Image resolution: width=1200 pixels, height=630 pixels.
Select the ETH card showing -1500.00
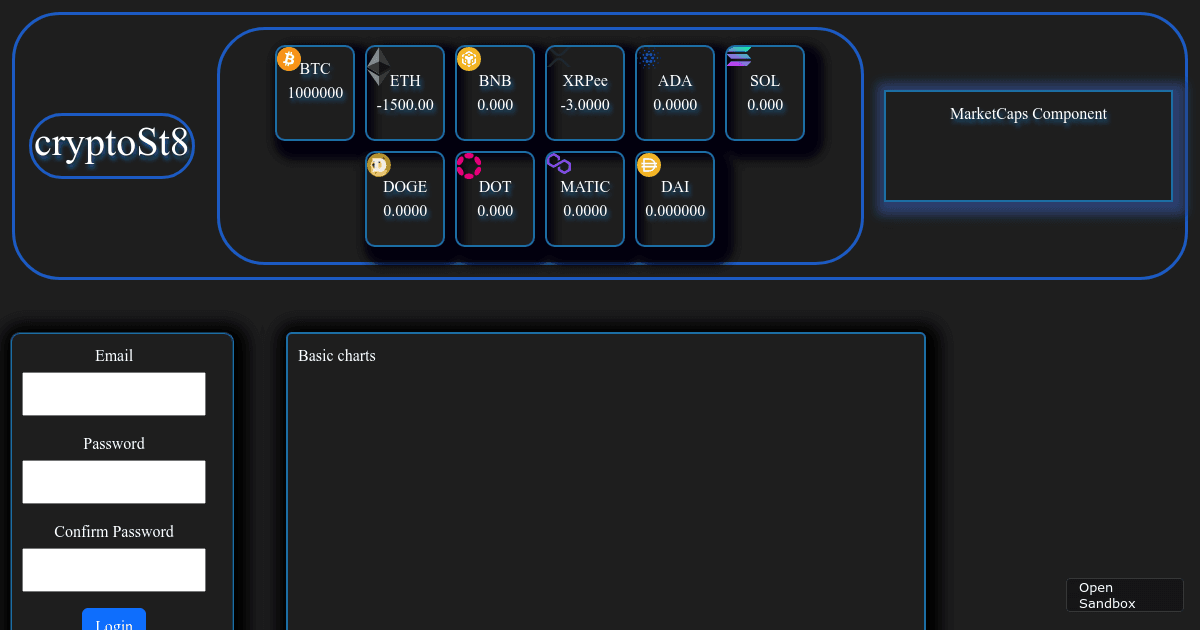point(405,105)
